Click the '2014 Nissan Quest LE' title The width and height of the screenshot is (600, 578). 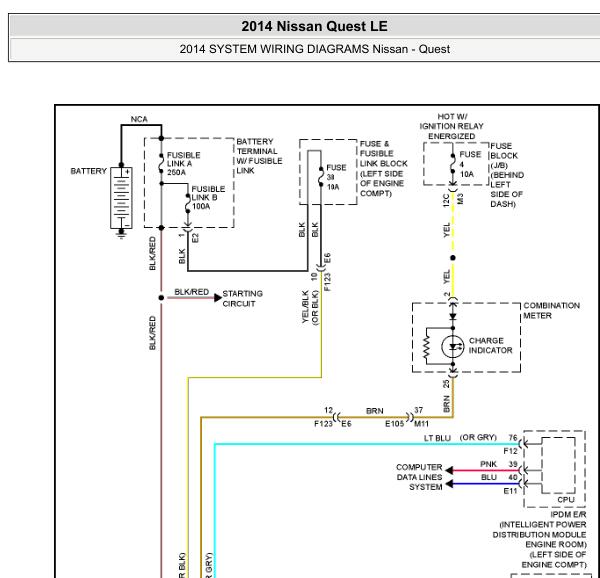tap(314, 26)
